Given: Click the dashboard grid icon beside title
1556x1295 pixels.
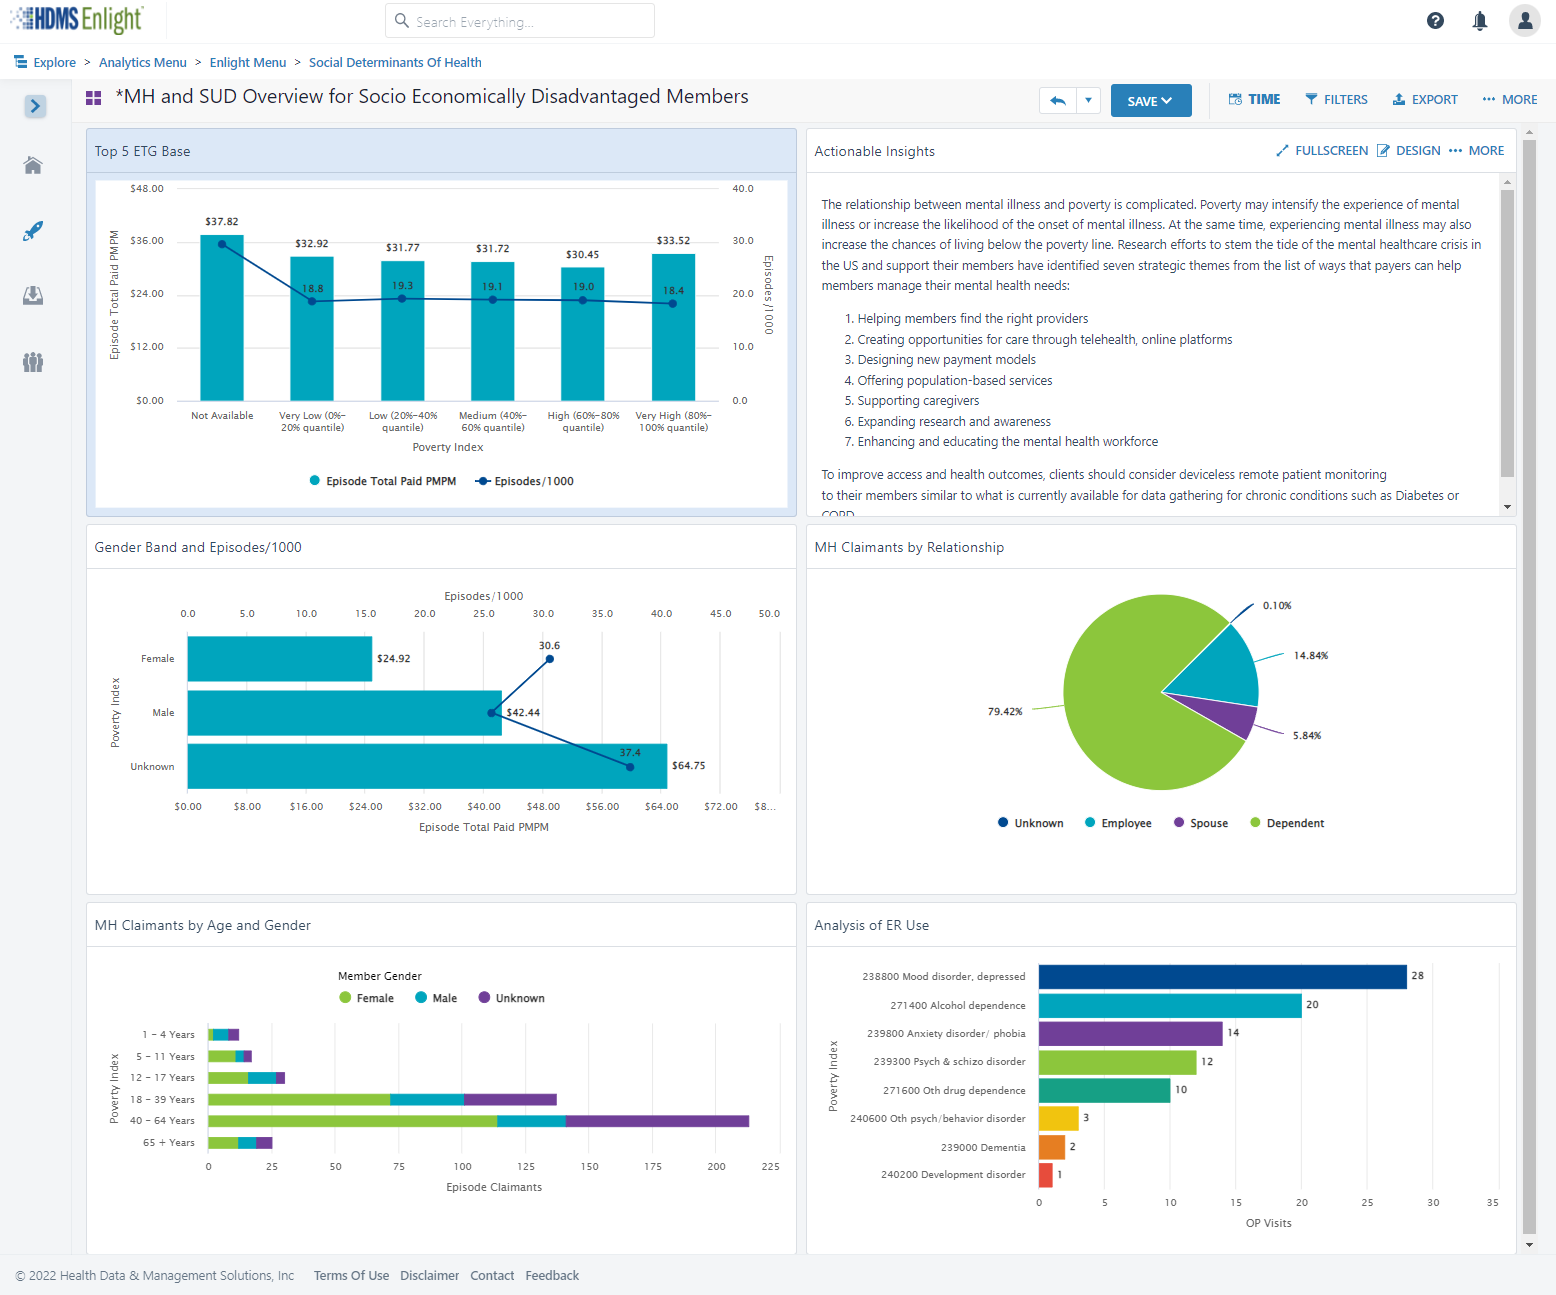Looking at the screenshot, I should pos(94,98).
